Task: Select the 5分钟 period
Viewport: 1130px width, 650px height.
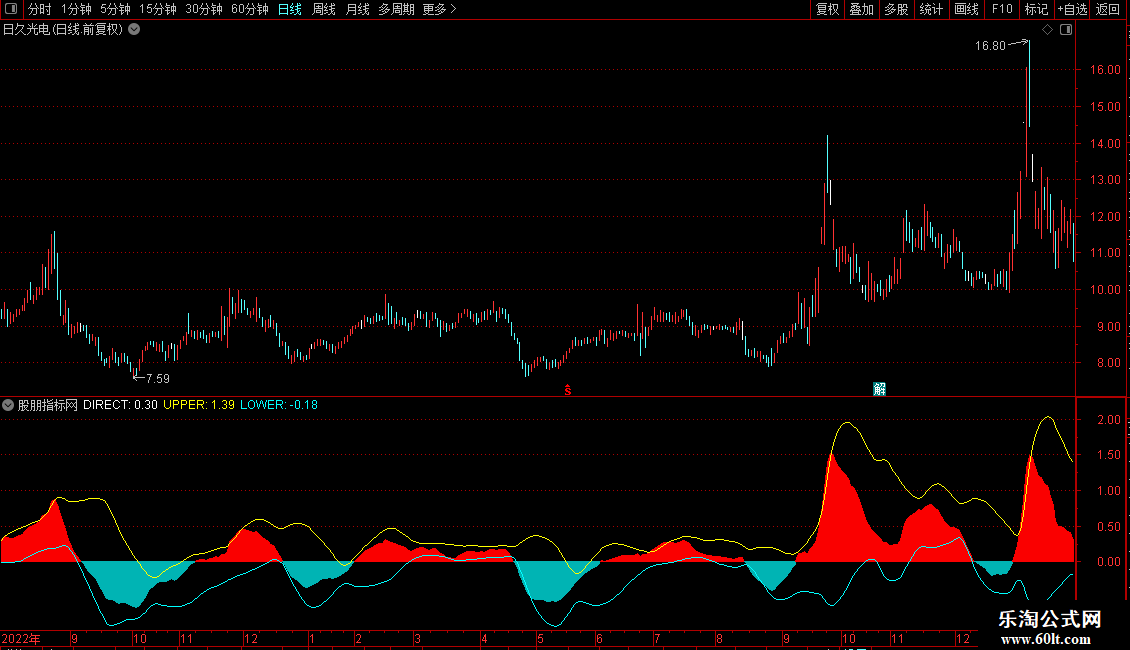Action: coord(115,9)
